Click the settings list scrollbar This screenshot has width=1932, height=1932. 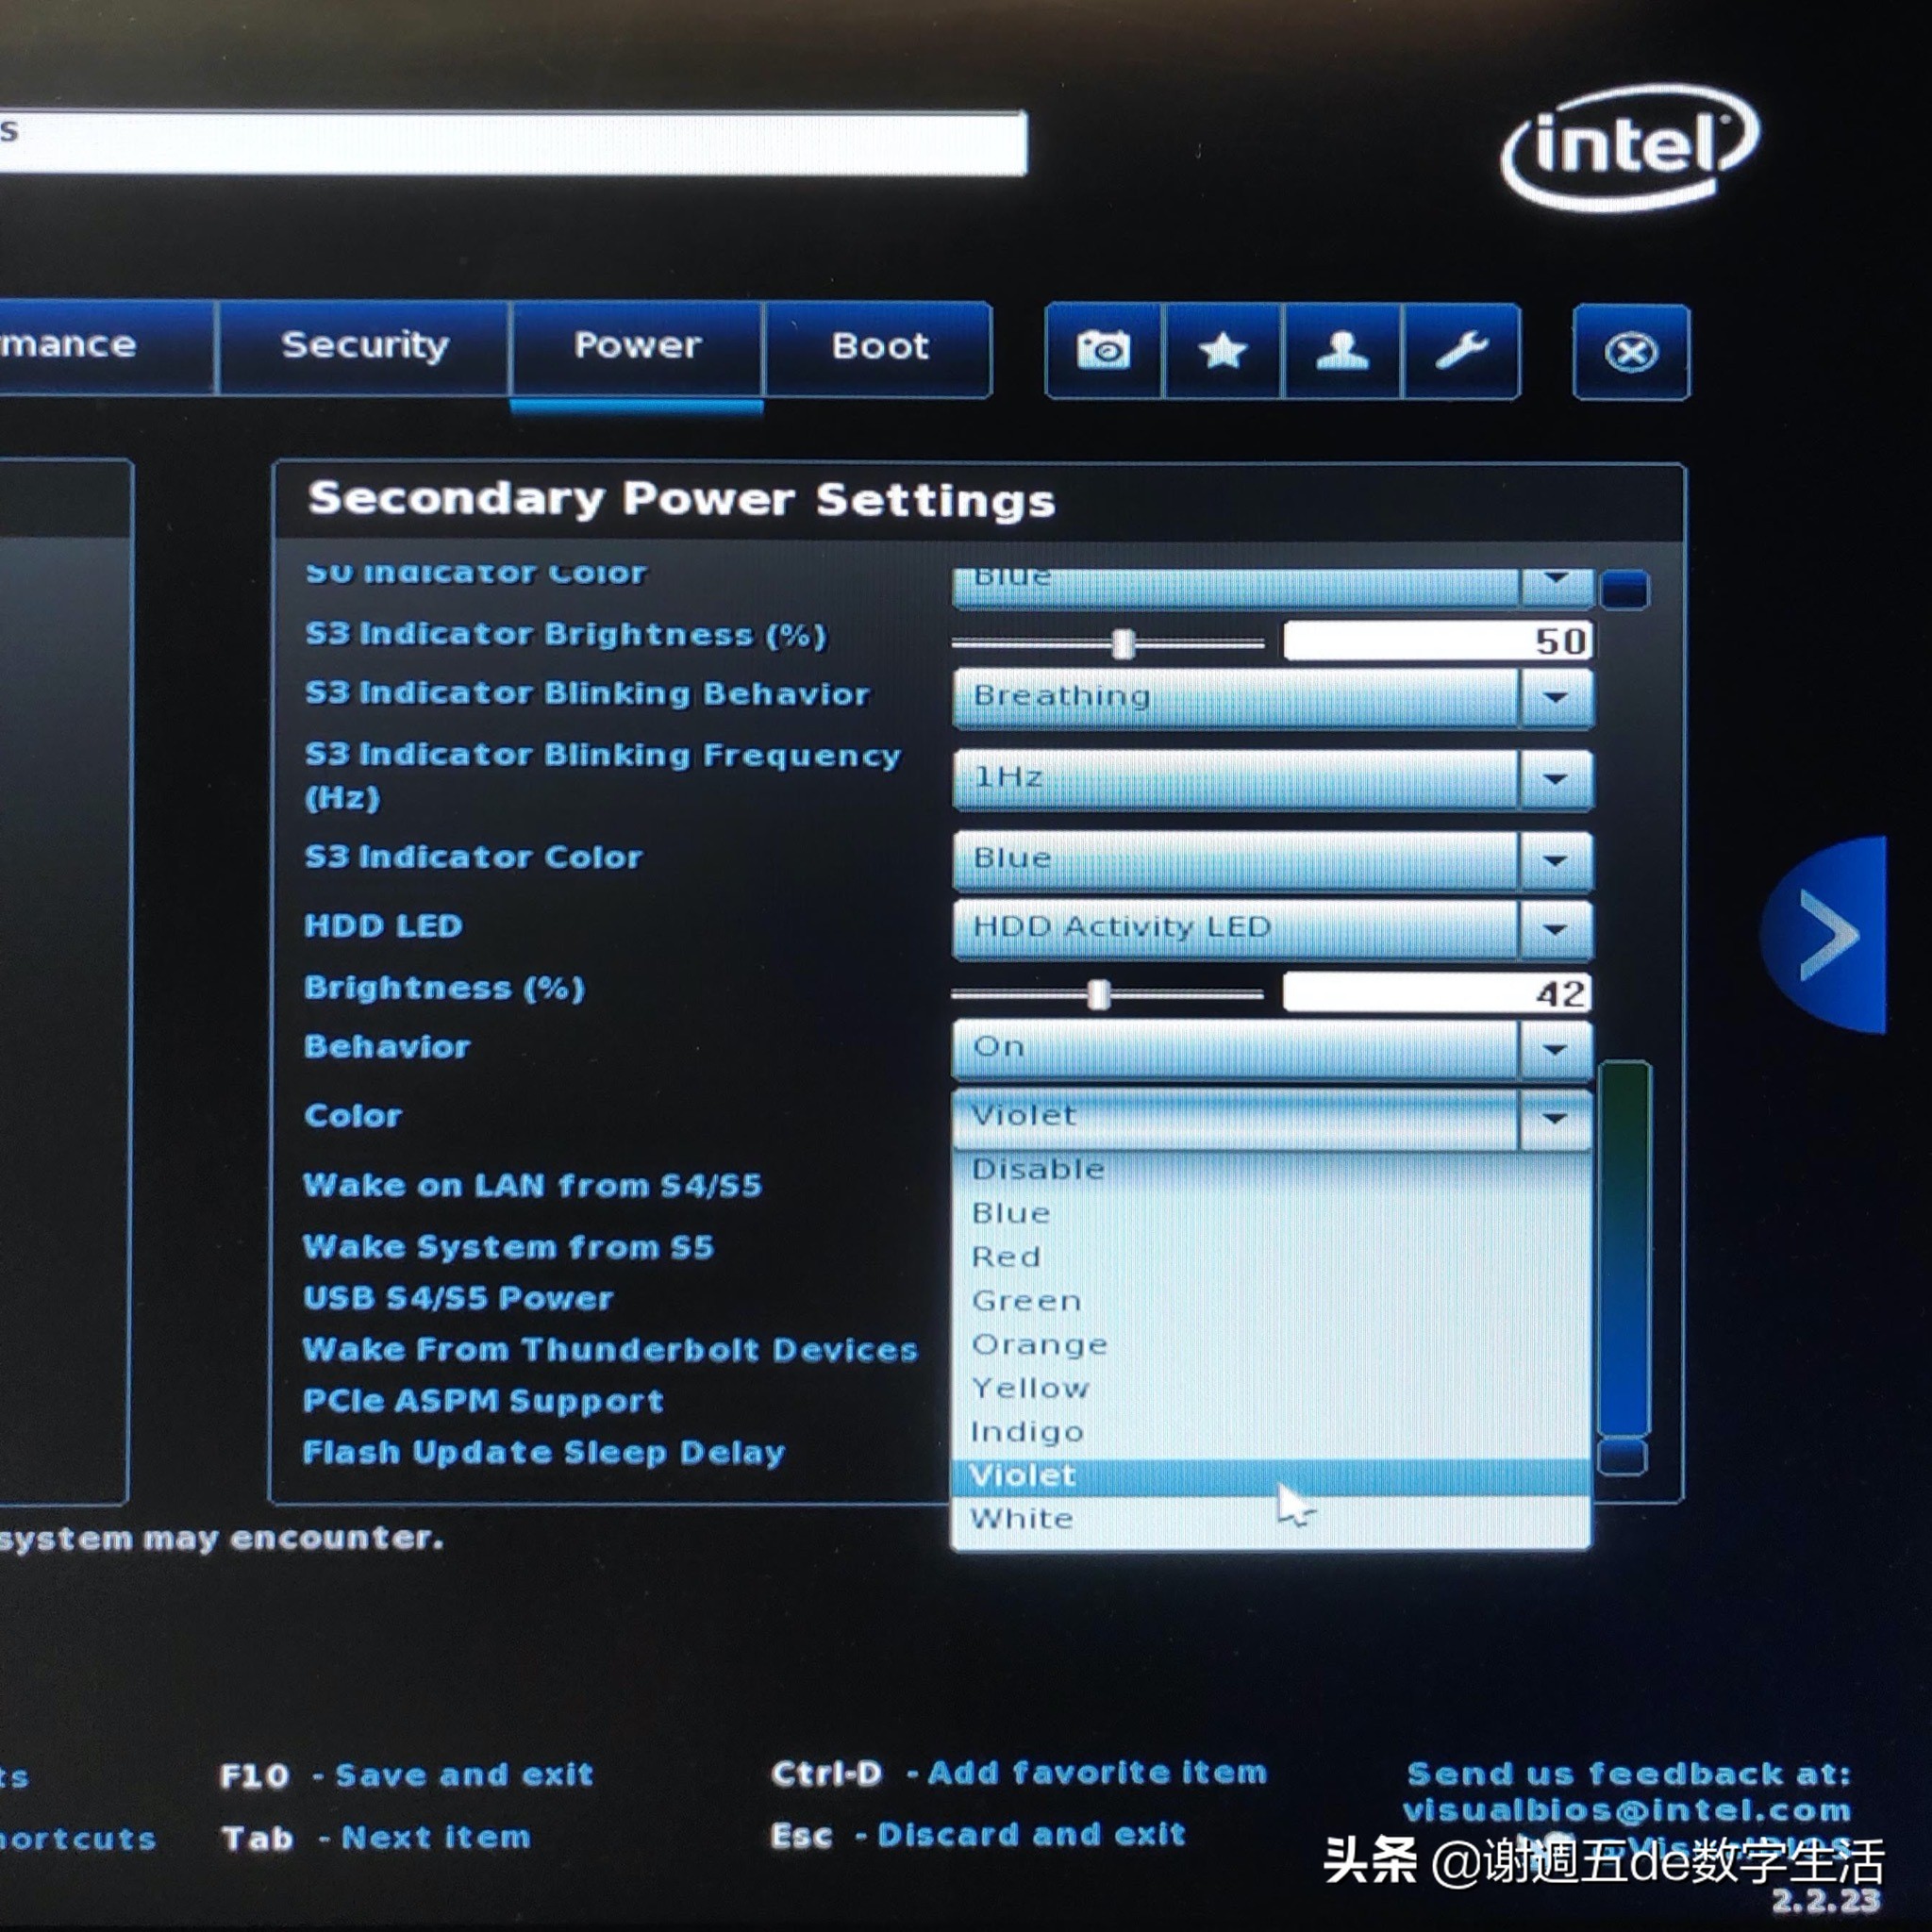coord(1624,1250)
